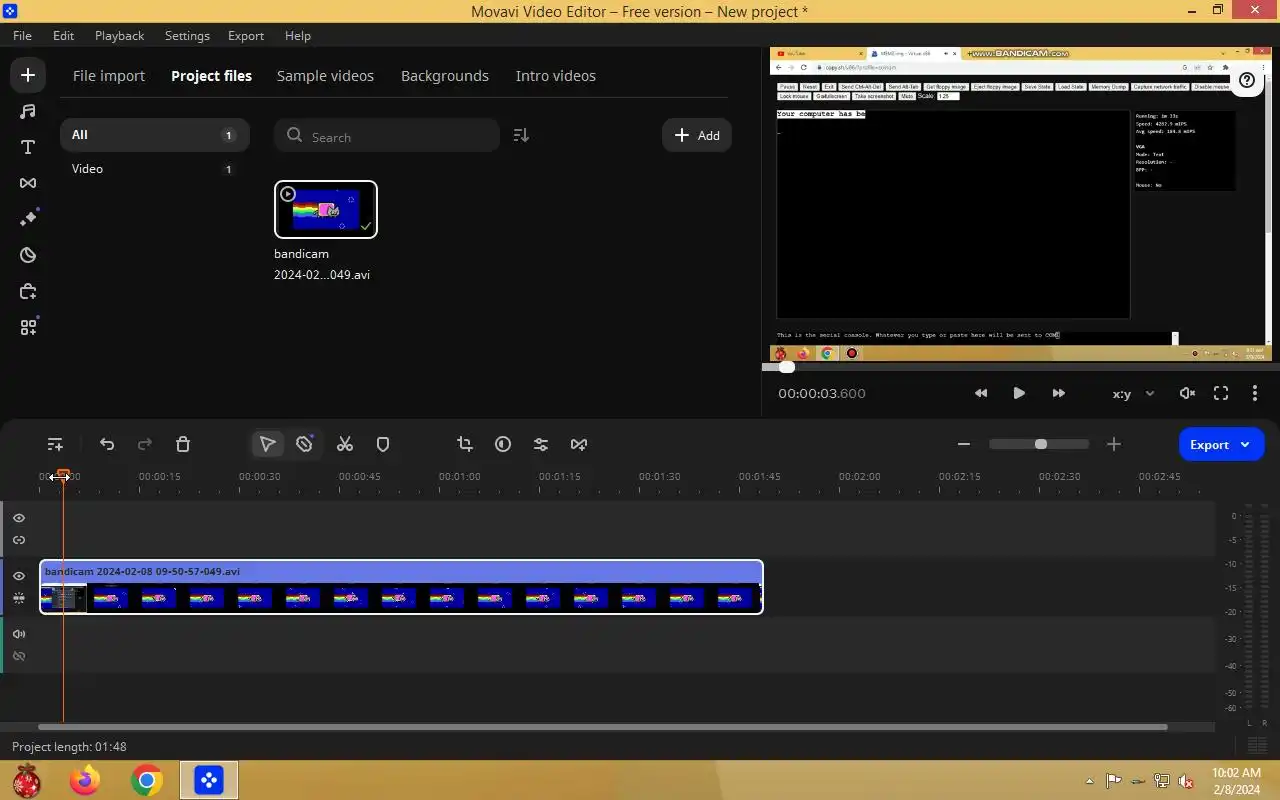Toggle the audio track link icon

pyautogui.click(x=19, y=656)
